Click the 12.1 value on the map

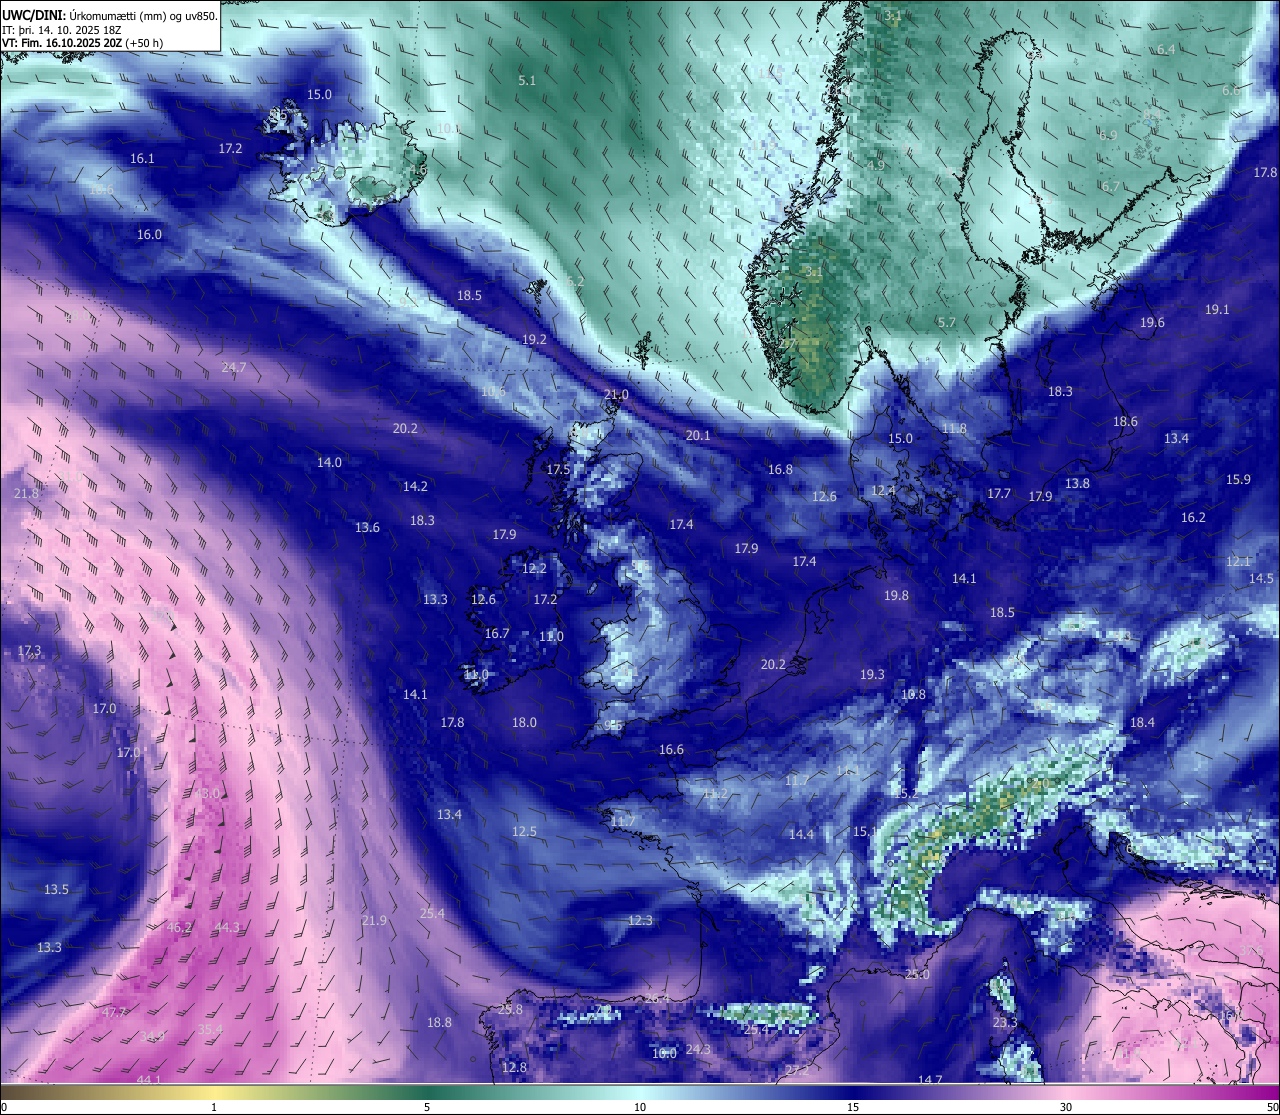[1238, 561]
